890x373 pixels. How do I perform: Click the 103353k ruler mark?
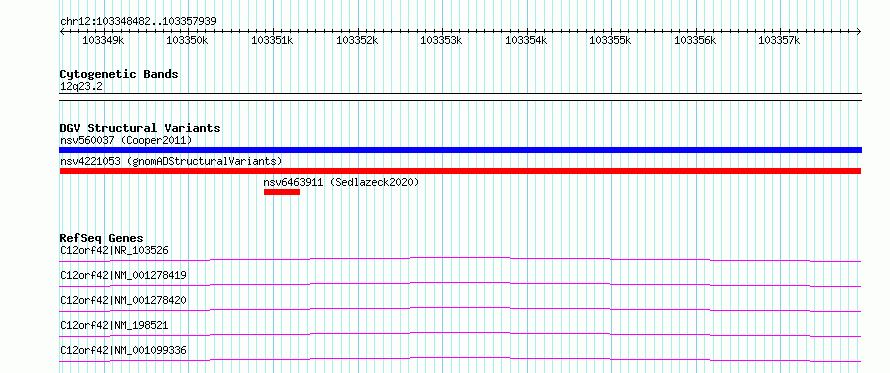click(x=441, y=40)
